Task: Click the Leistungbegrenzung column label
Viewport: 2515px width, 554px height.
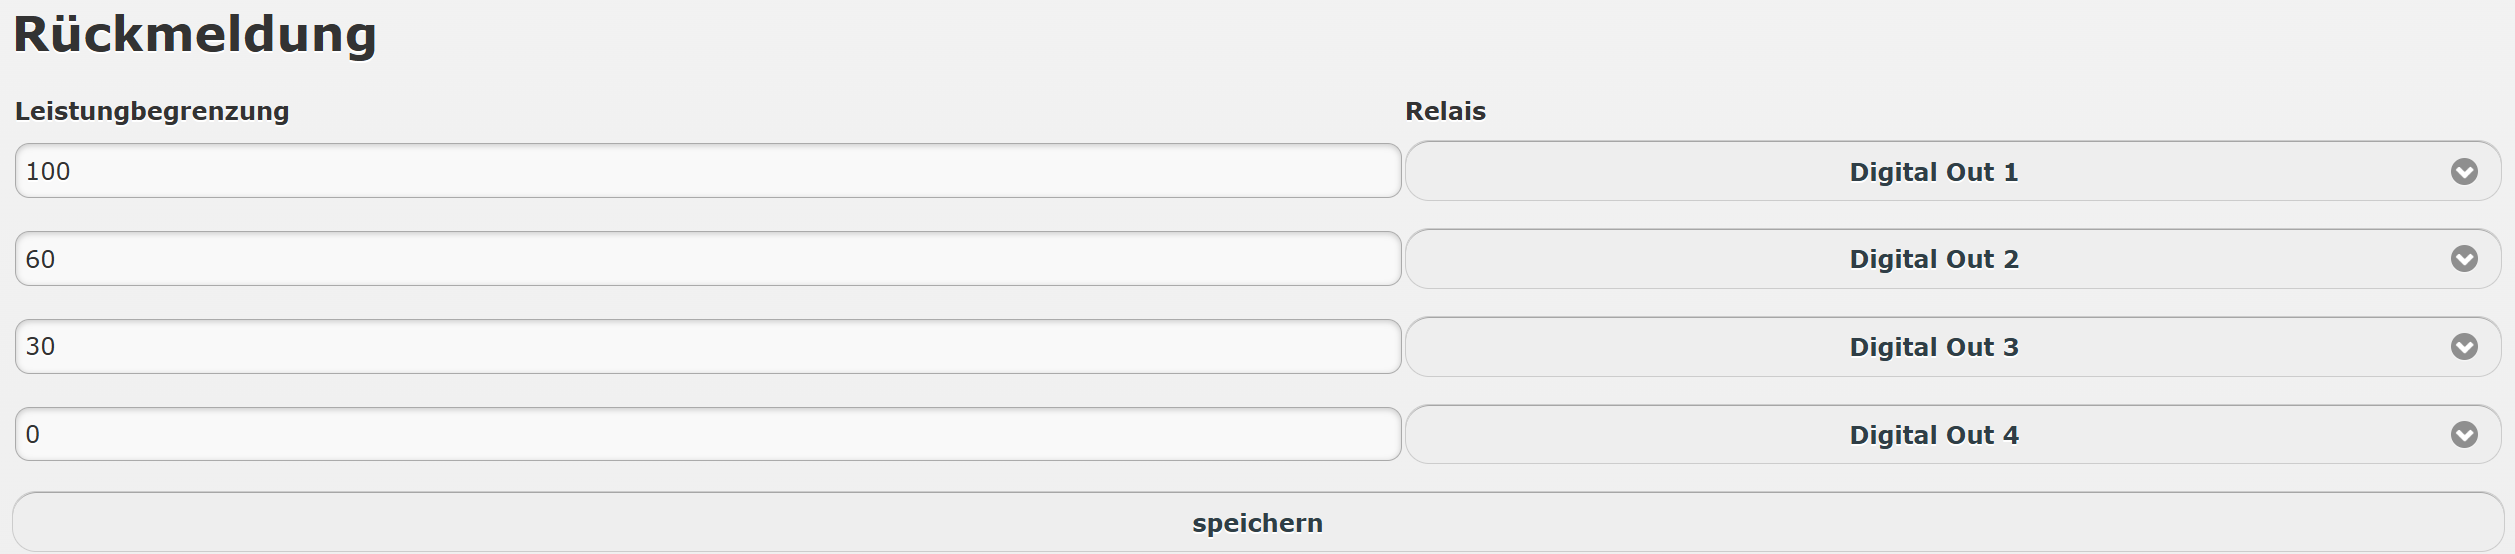Action: tap(152, 111)
